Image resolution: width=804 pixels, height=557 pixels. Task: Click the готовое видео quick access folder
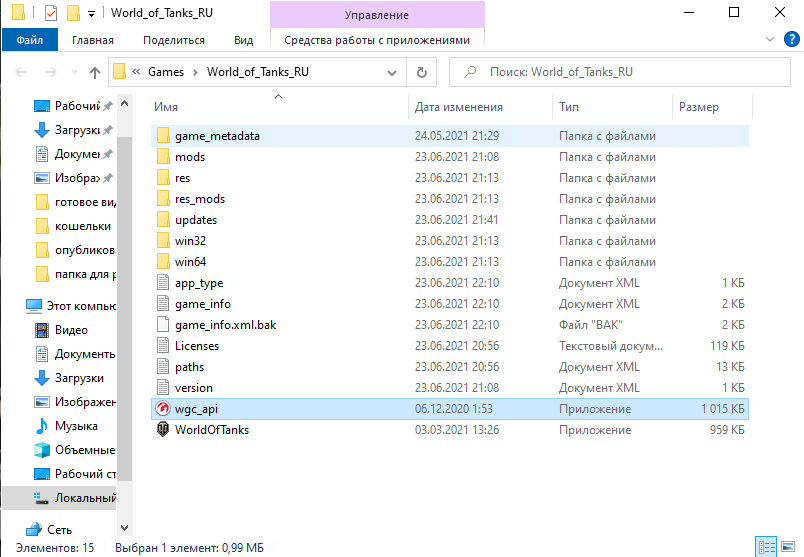[76, 202]
